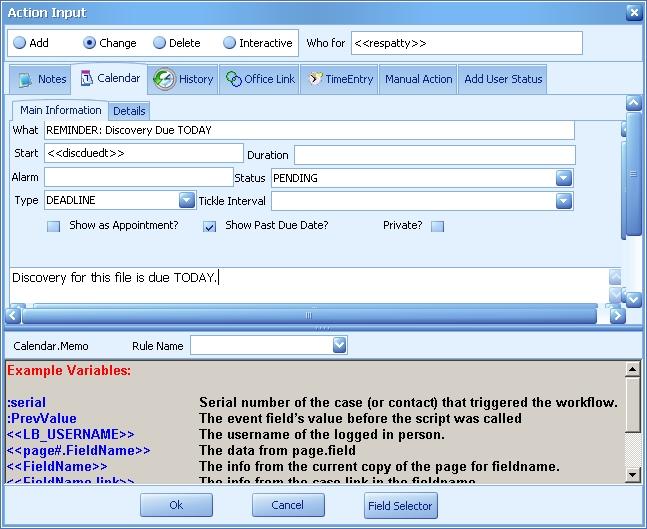Click the Status PENDING combo box
Image resolution: width=647 pixels, height=529 pixels.
point(422,178)
